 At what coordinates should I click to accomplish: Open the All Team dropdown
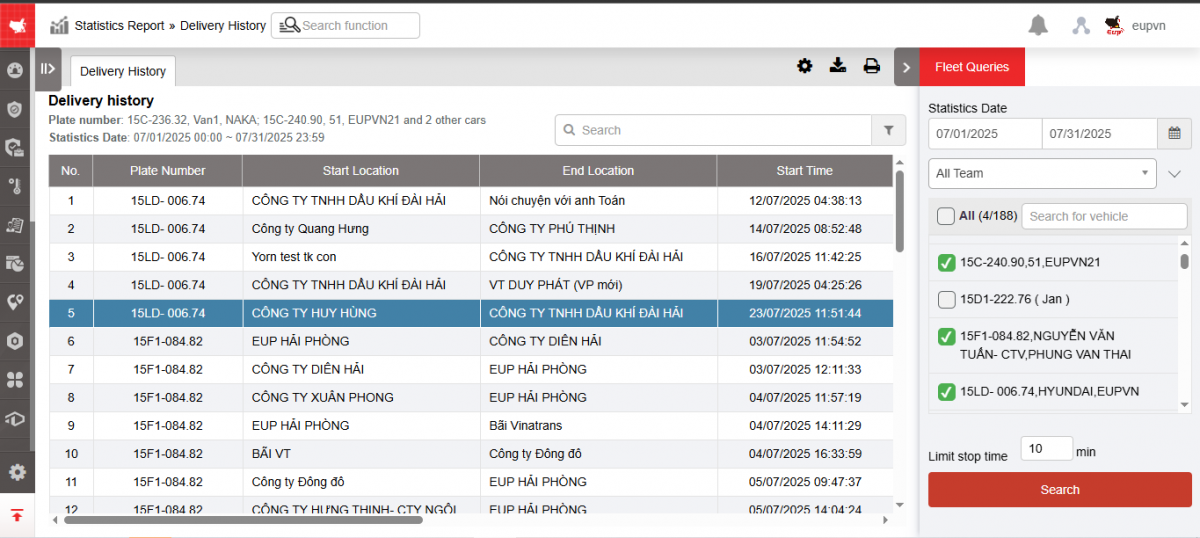(x=1041, y=173)
